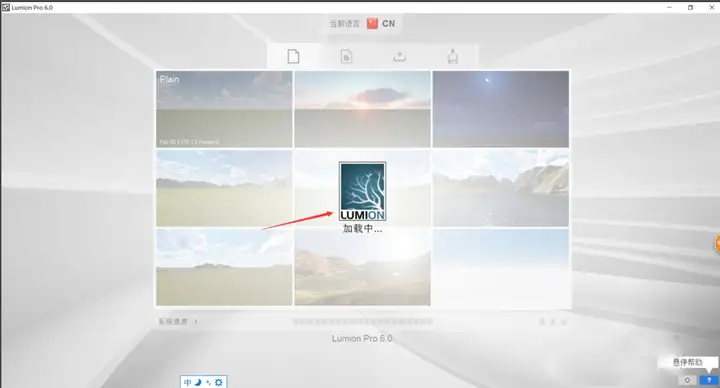This screenshot has width=720, height=388.
Task: Click the blue question mark help button
Action: 709,380
